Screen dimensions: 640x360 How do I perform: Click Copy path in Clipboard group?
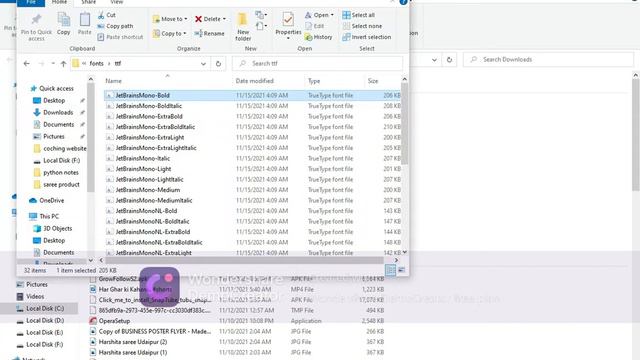(x=115, y=26)
